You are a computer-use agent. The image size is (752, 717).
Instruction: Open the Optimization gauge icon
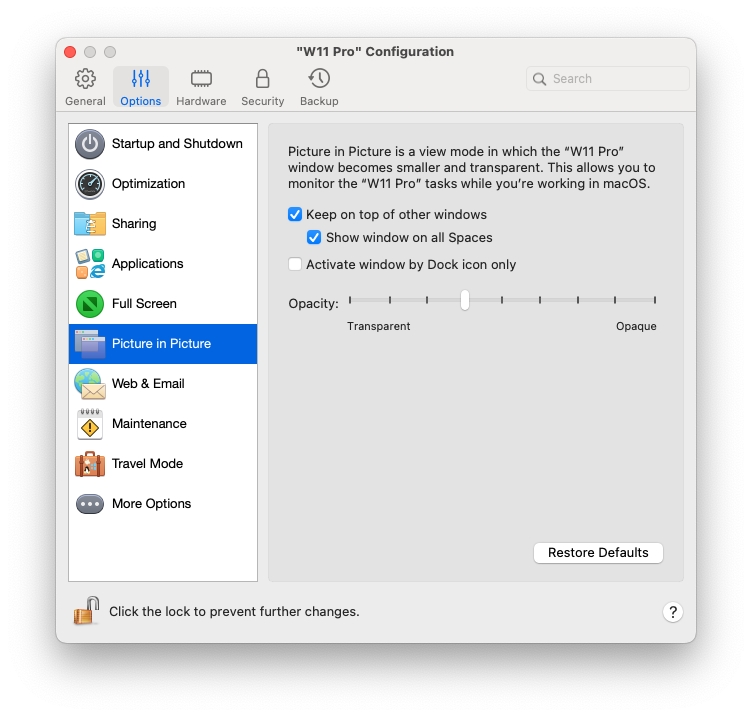click(x=90, y=184)
